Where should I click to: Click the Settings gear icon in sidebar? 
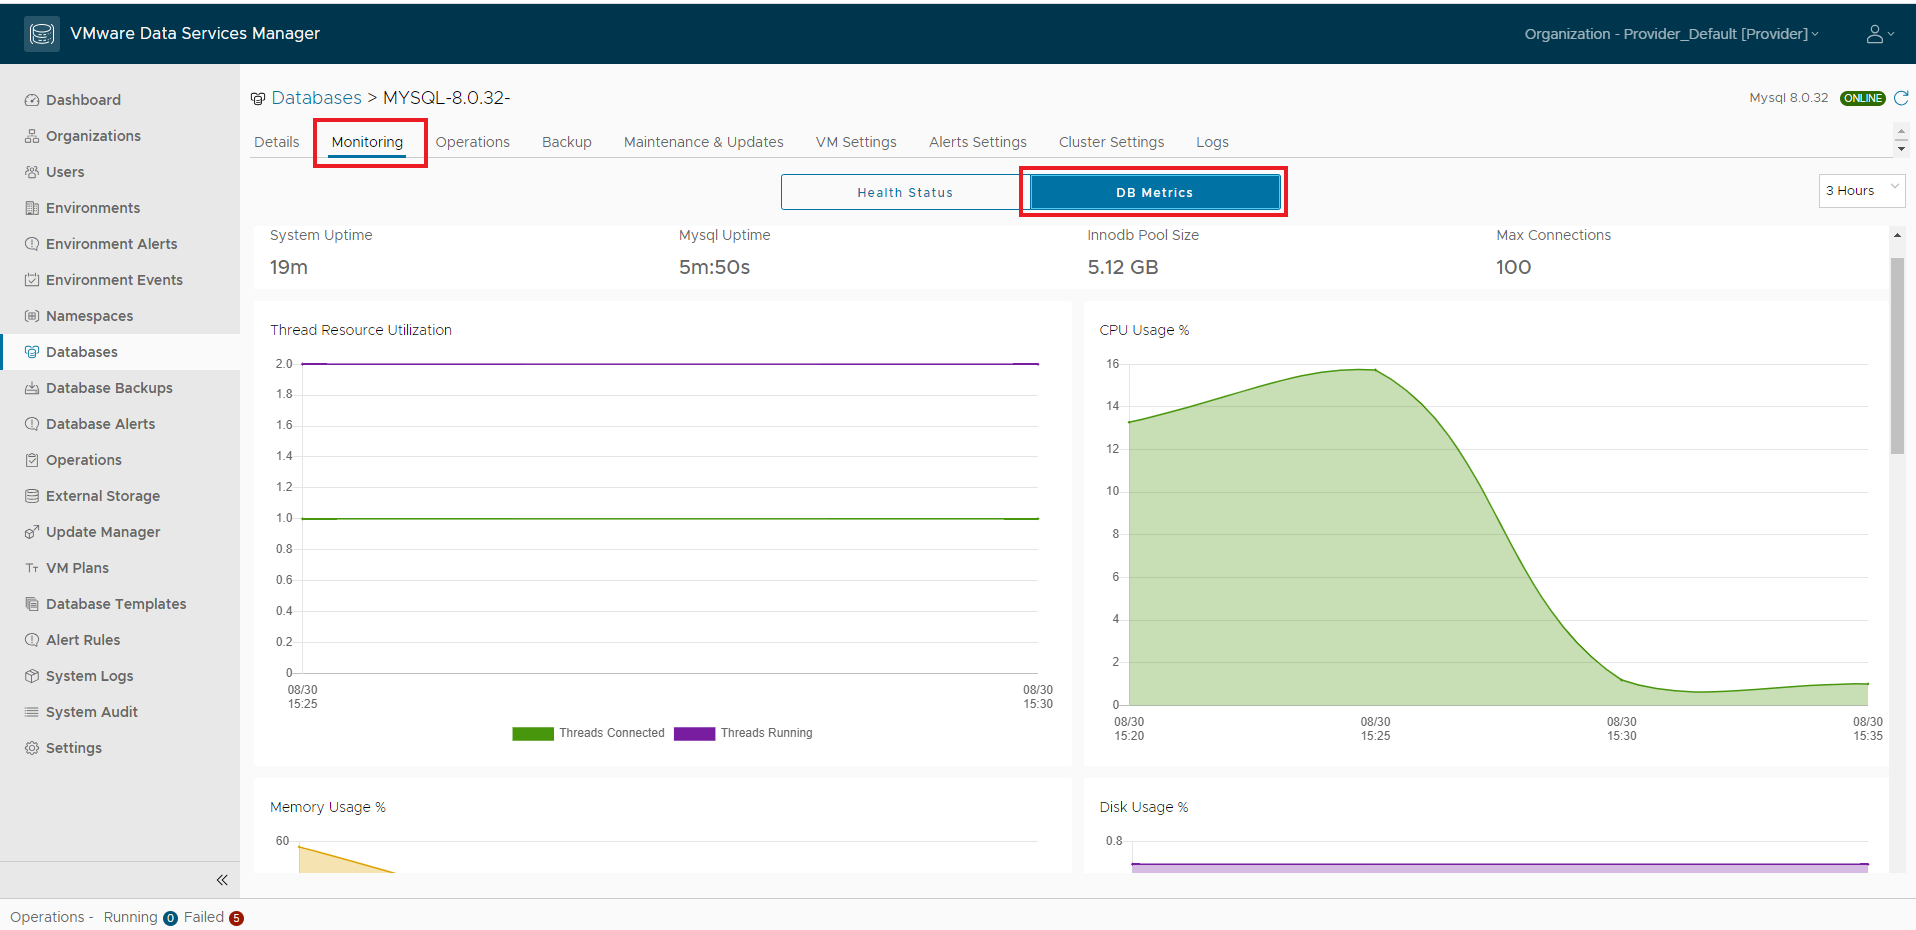(32, 748)
